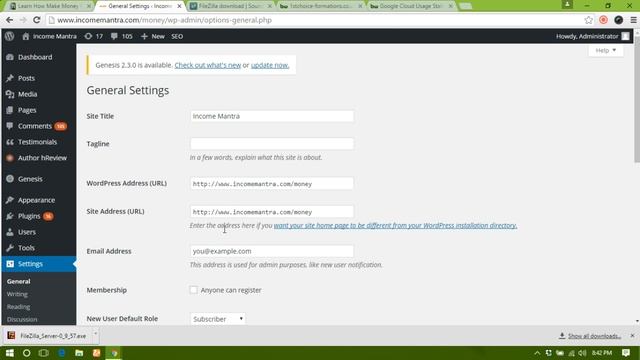The width and height of the screenshot is (640, 360).
Task: Click the address bar URL
Action: tap(164, 20)
